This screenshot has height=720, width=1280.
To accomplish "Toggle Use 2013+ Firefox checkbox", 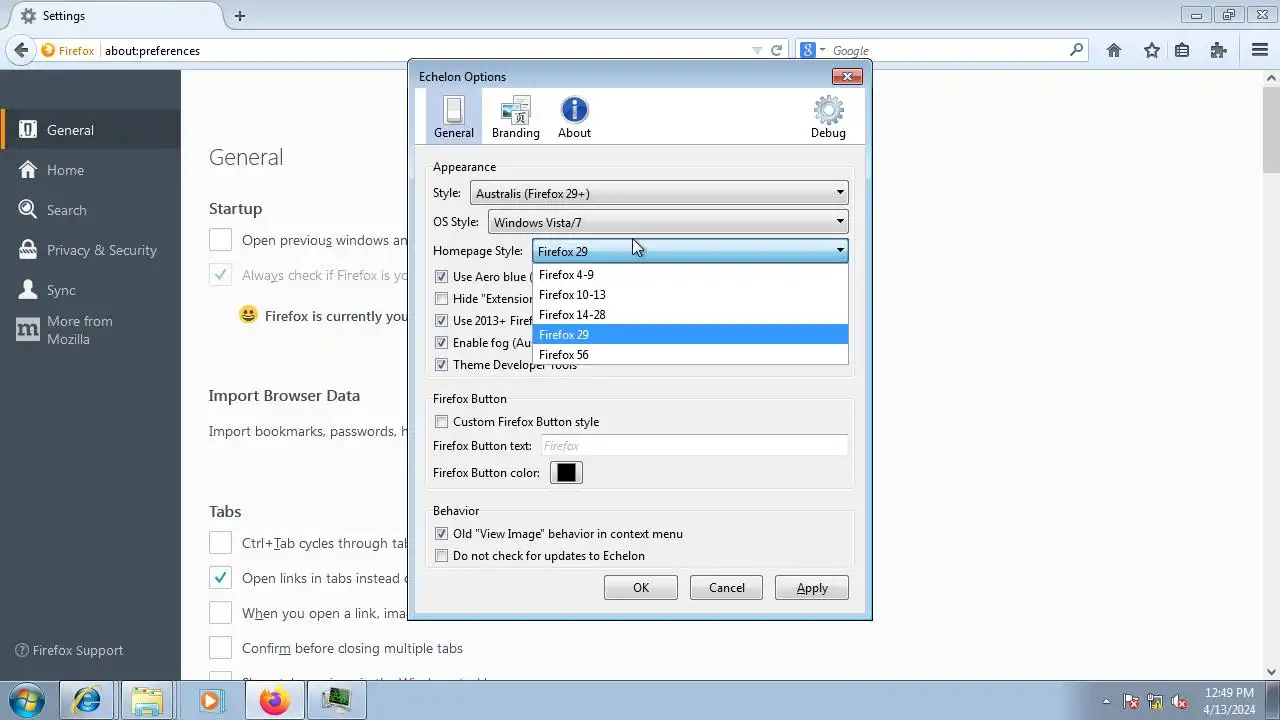I will pyautogui.click(x=442, y=321).
